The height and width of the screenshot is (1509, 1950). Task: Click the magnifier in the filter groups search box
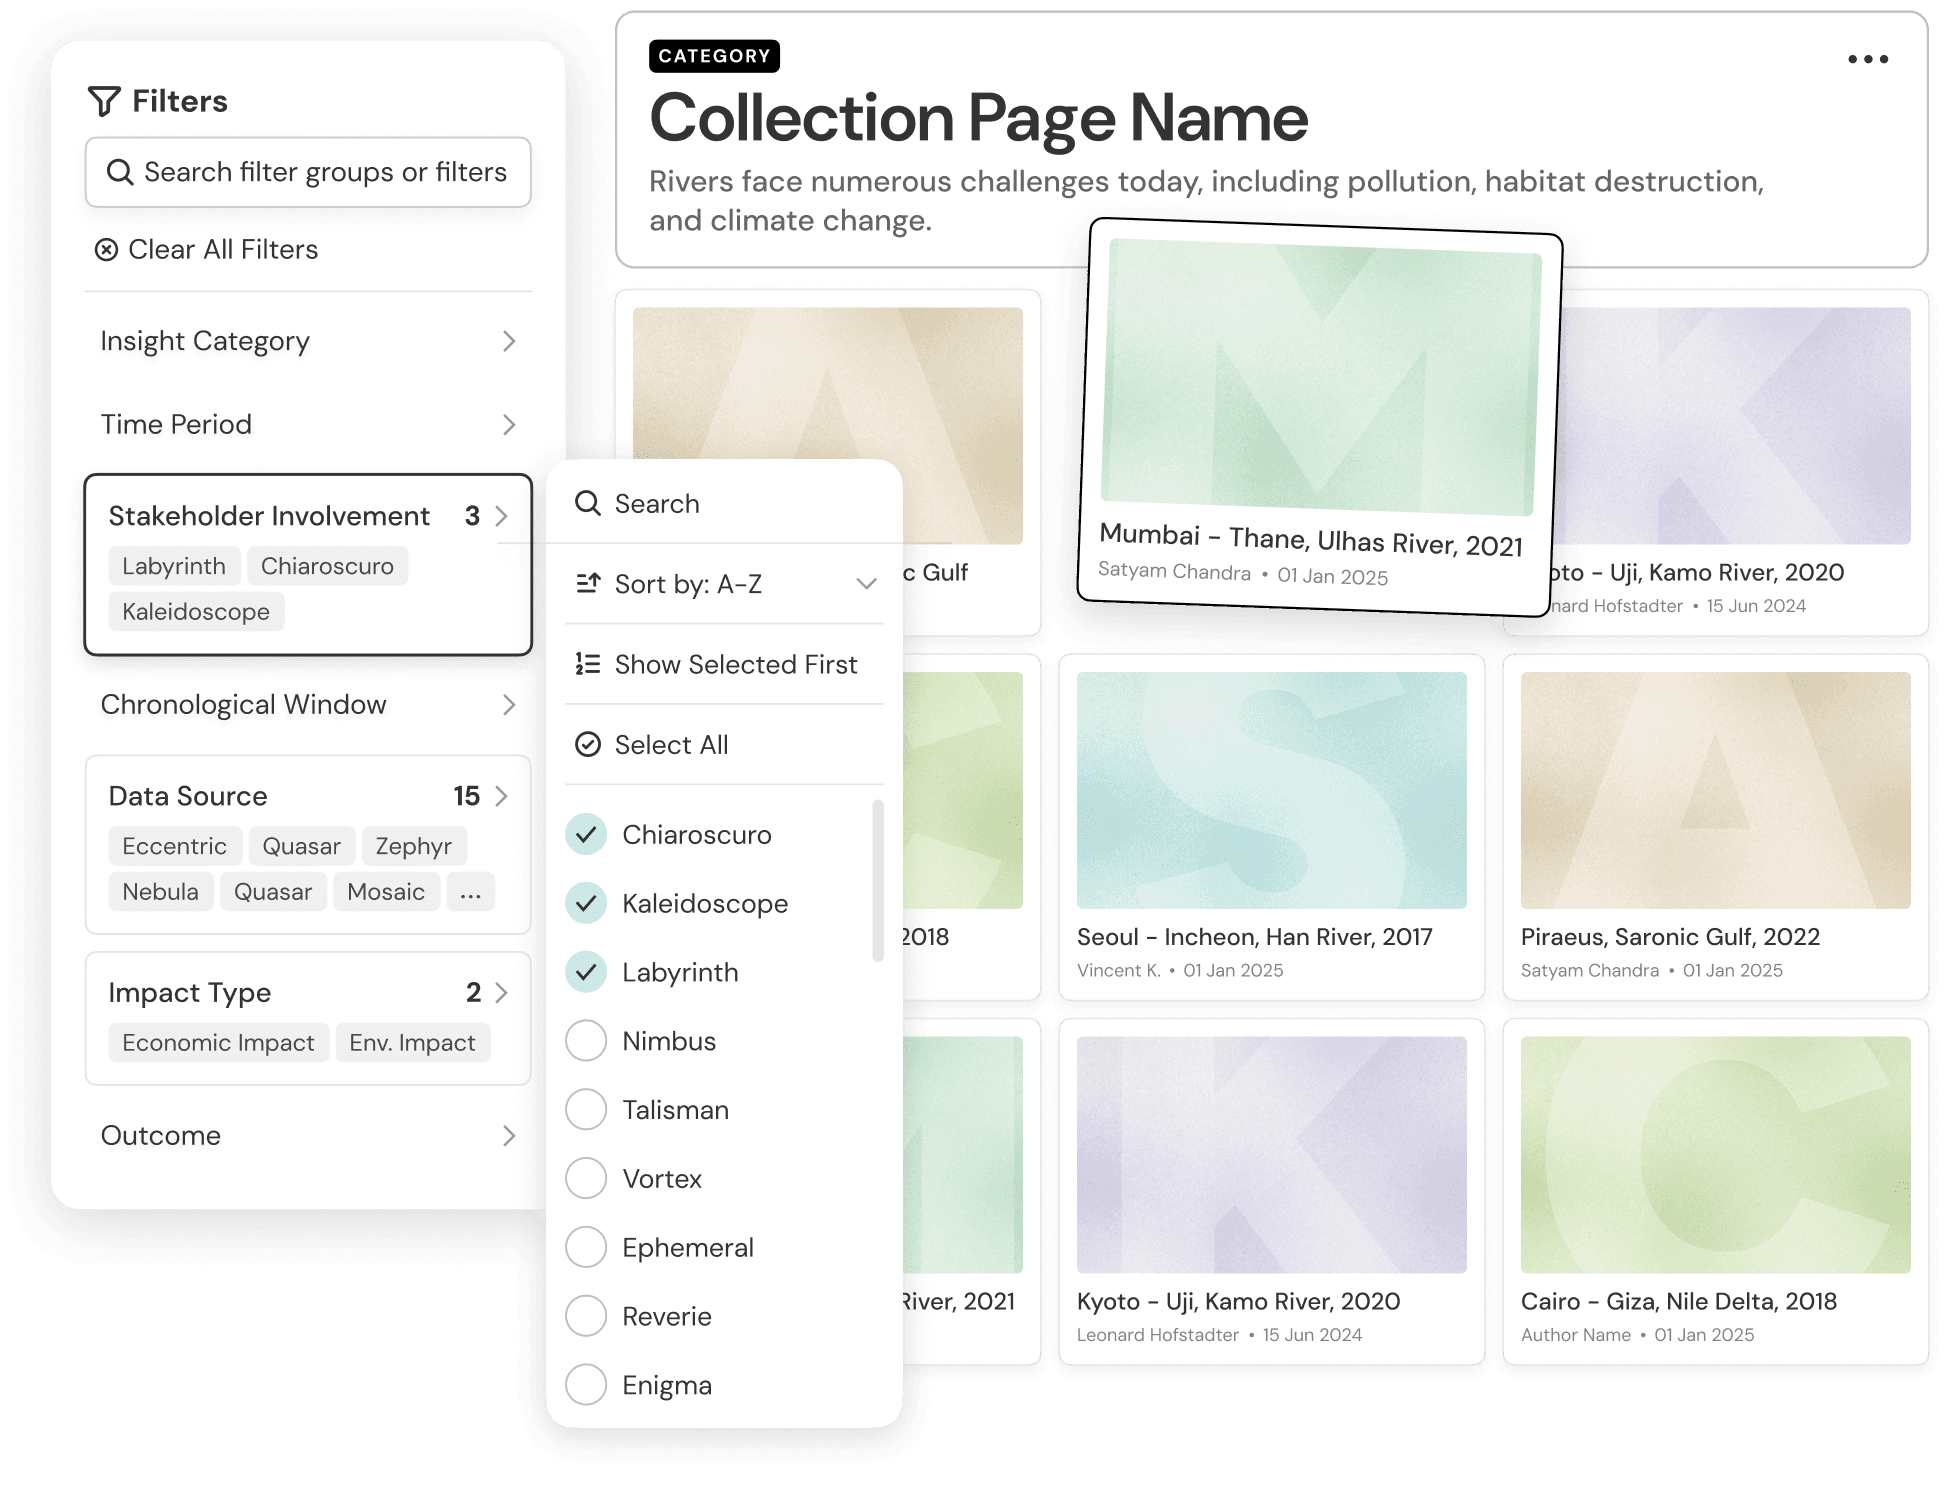(x=120, y=172)
